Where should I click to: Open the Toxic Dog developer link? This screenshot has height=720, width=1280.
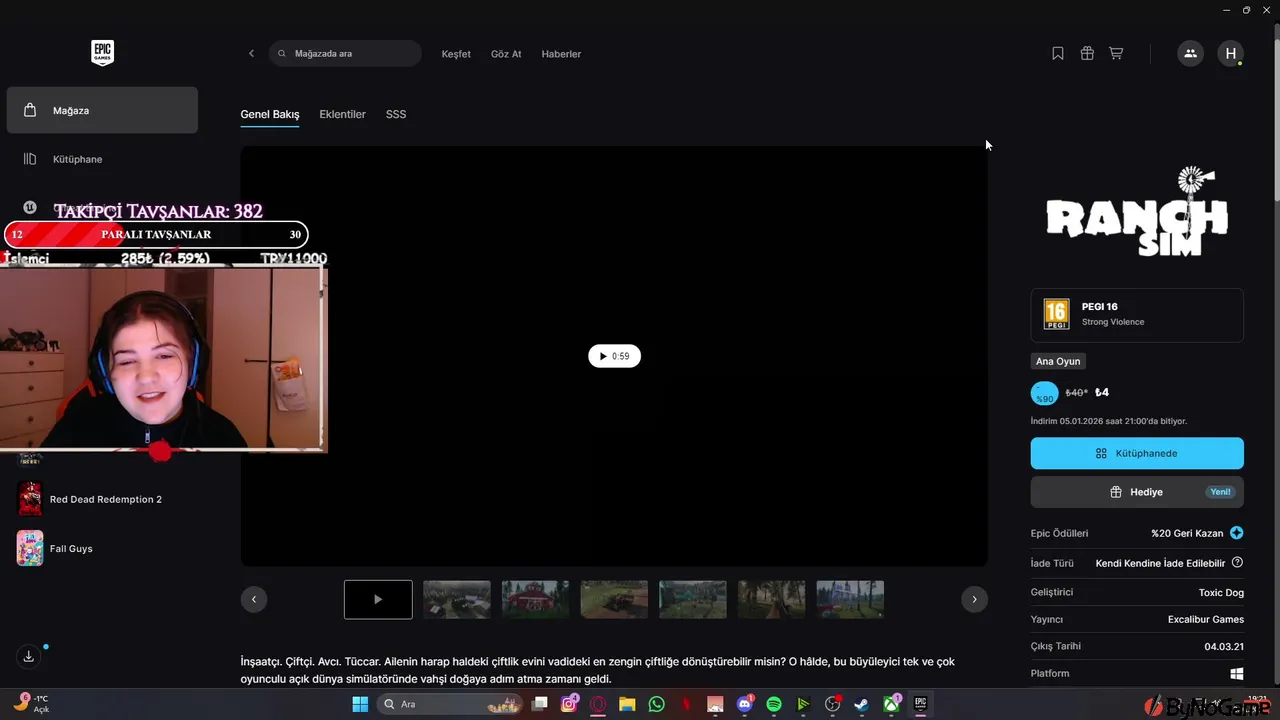1221,592
